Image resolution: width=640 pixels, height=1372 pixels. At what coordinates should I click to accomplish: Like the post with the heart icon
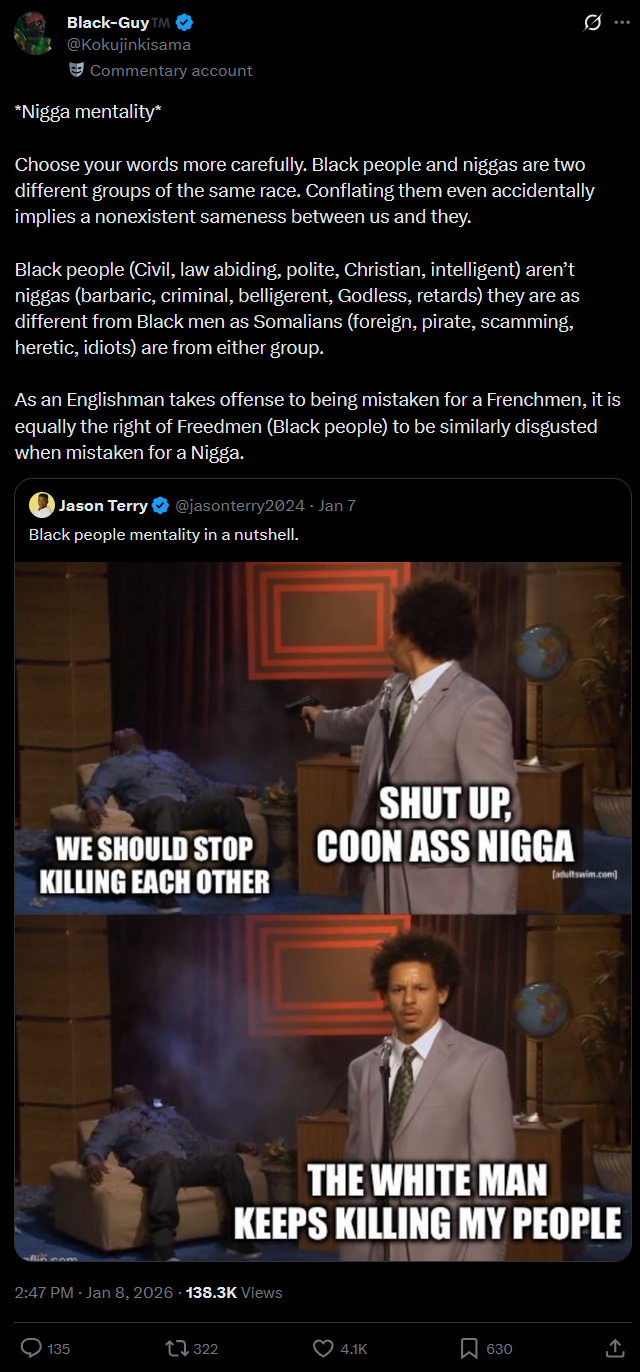(322, 1348)
